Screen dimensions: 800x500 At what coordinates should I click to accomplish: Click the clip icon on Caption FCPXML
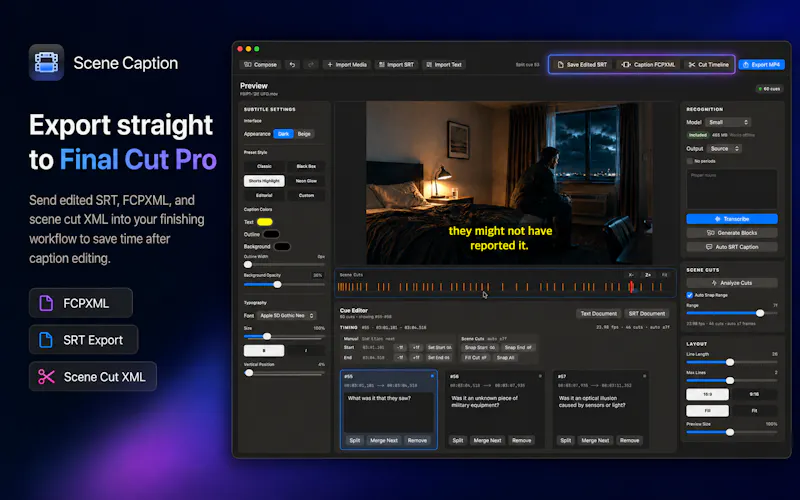[x=626, y=65]
